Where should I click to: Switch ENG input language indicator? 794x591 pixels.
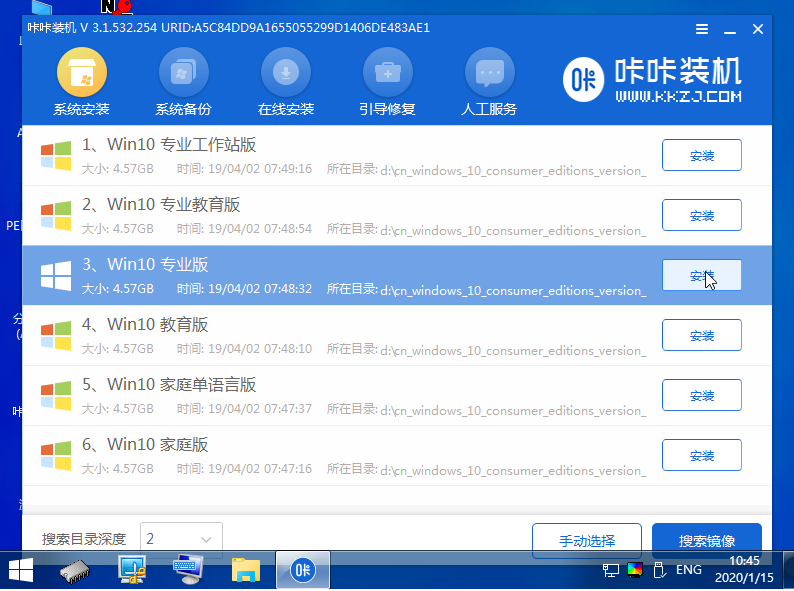[689, 570]
